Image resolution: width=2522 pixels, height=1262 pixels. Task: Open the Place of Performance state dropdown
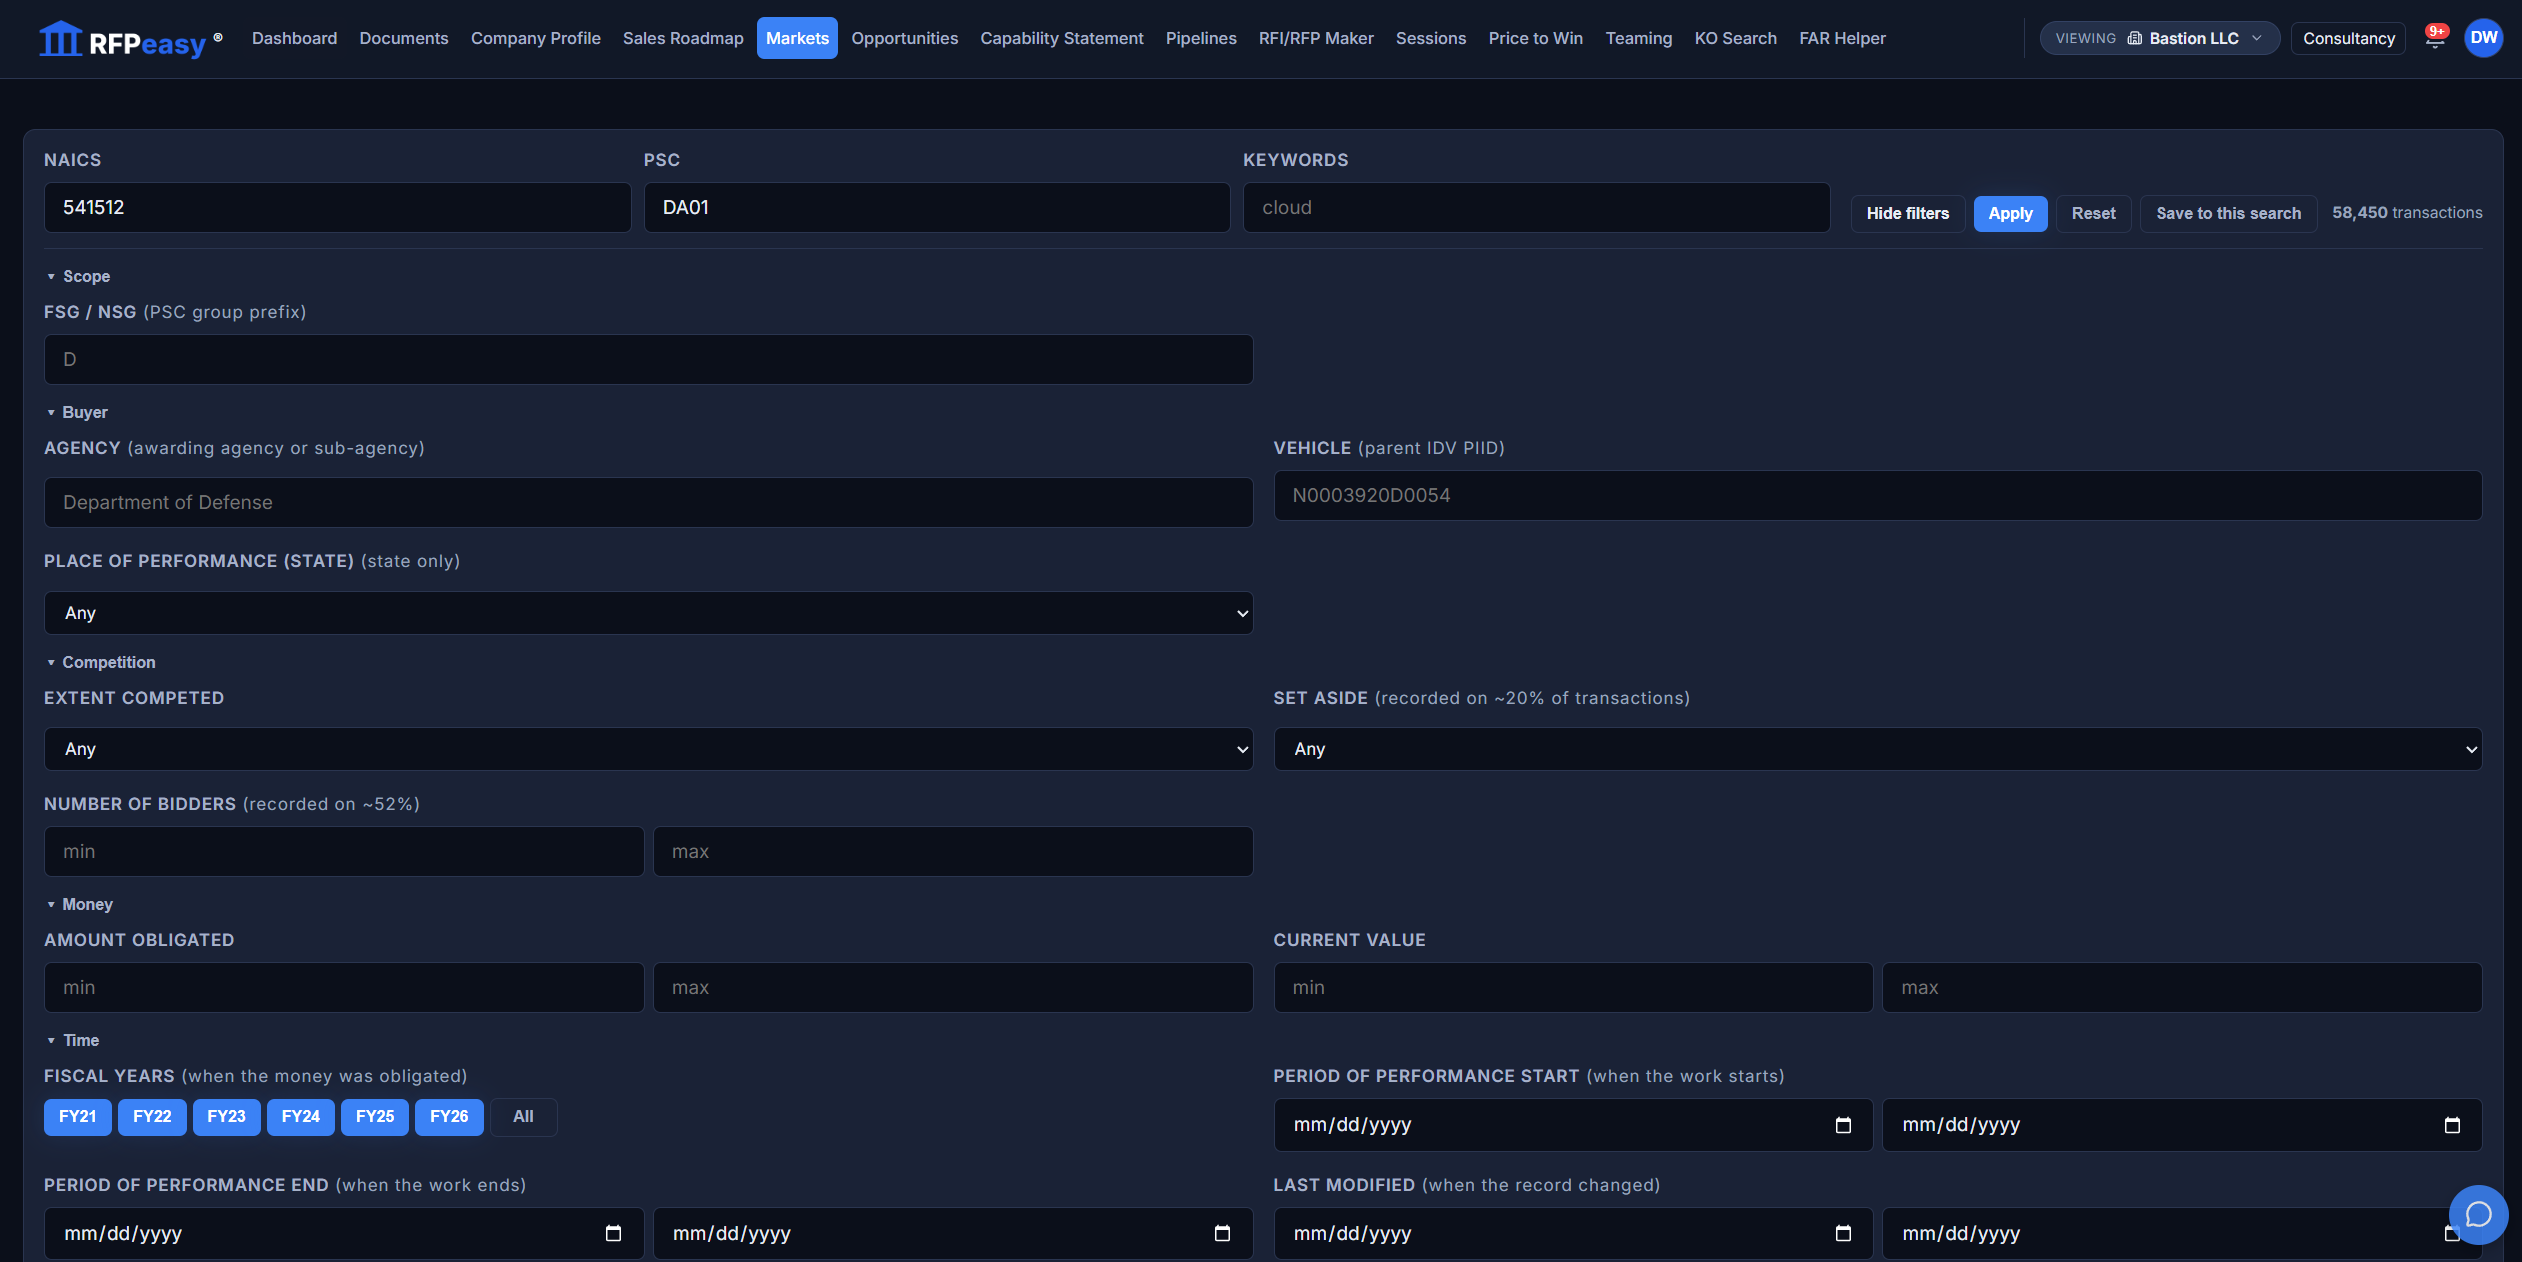point(648,613)
